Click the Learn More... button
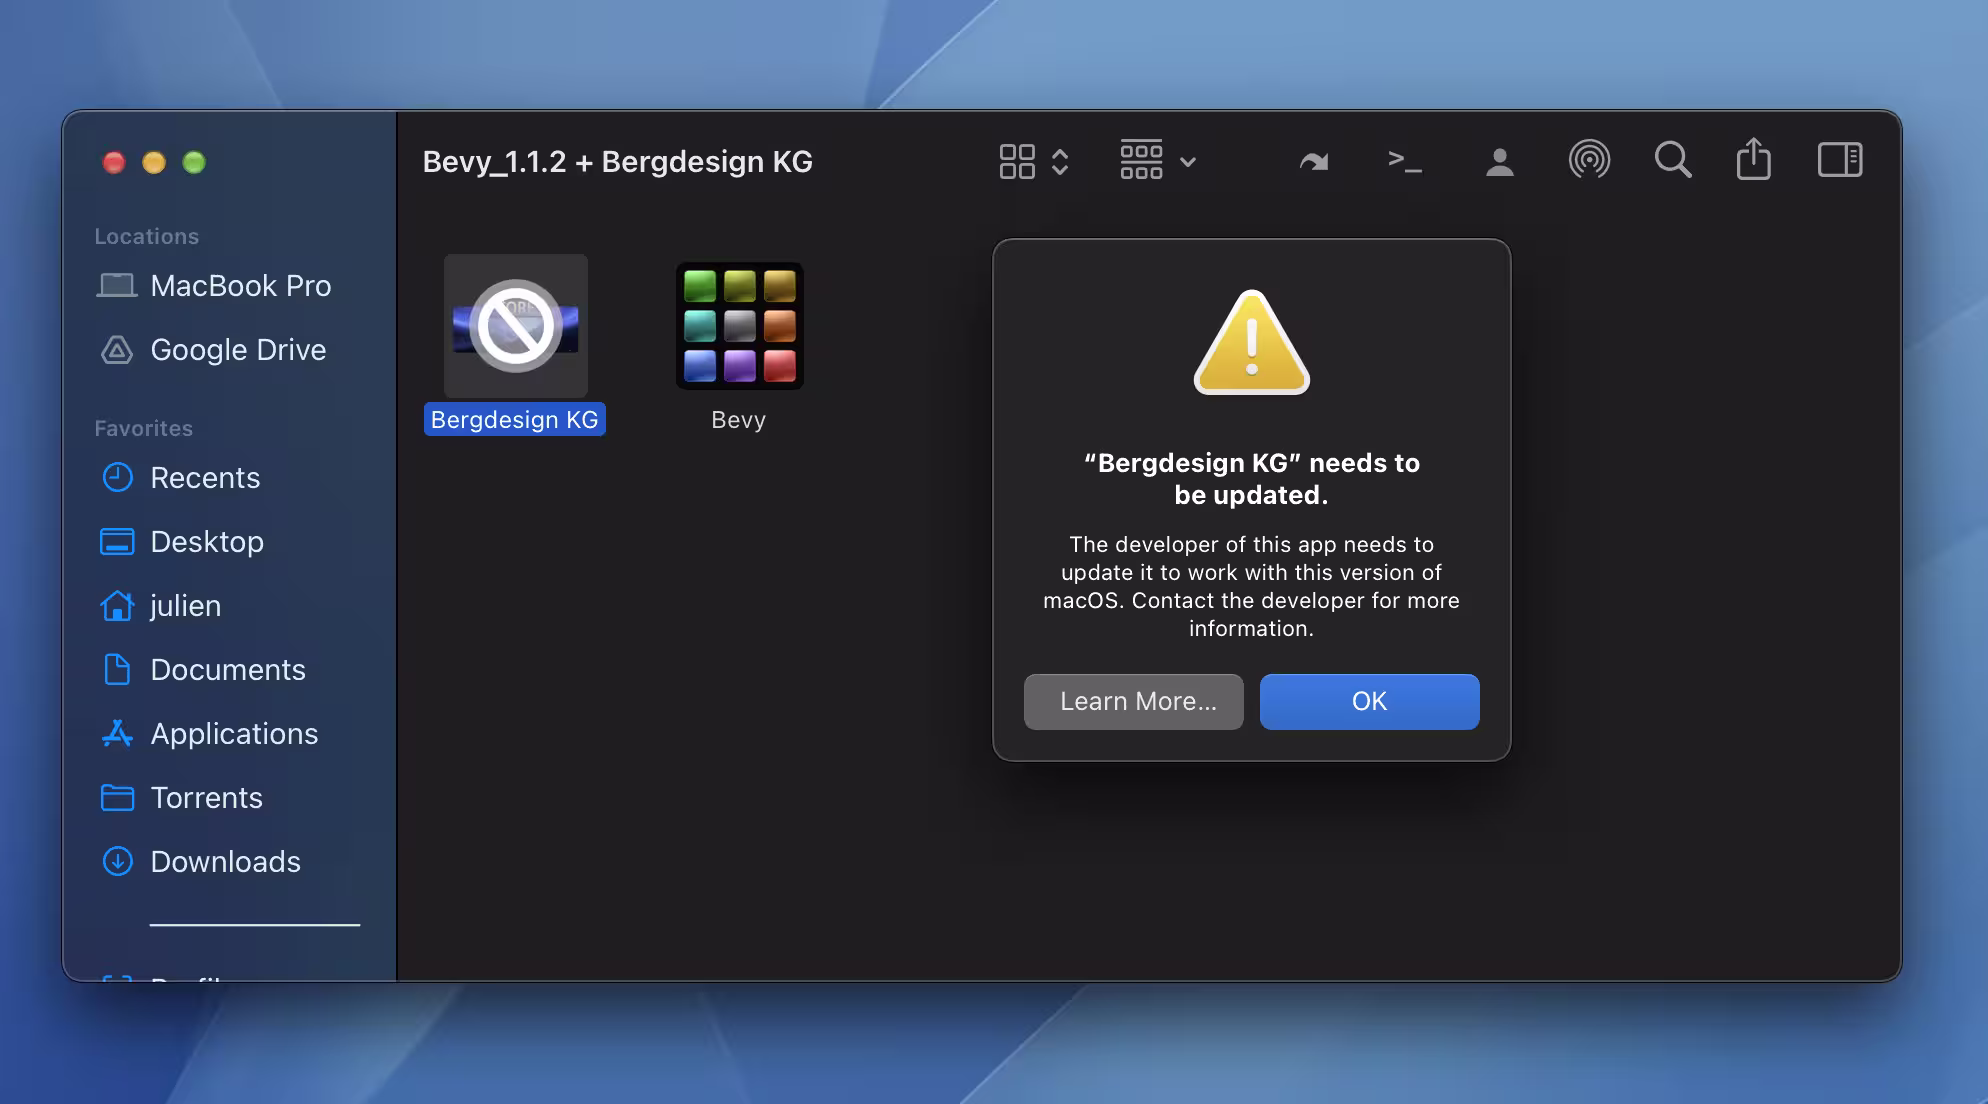Screen dimensions: 1988x1104 click(1134, 701)
